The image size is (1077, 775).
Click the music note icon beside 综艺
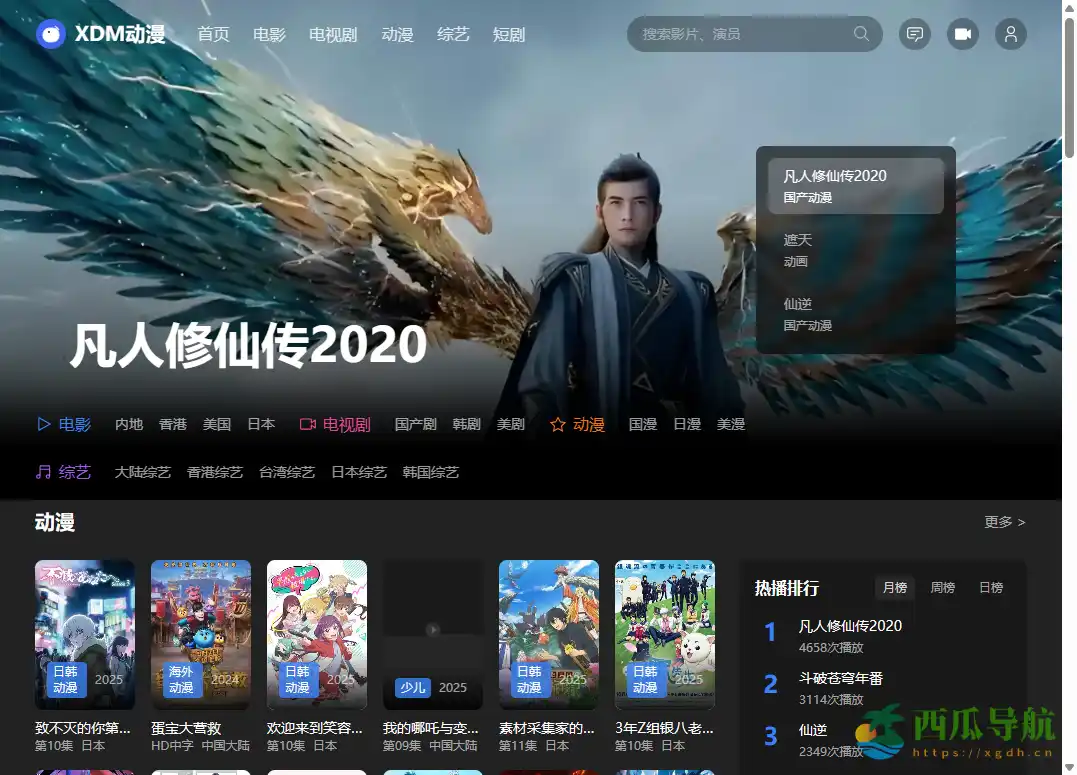tap(42, 472)
